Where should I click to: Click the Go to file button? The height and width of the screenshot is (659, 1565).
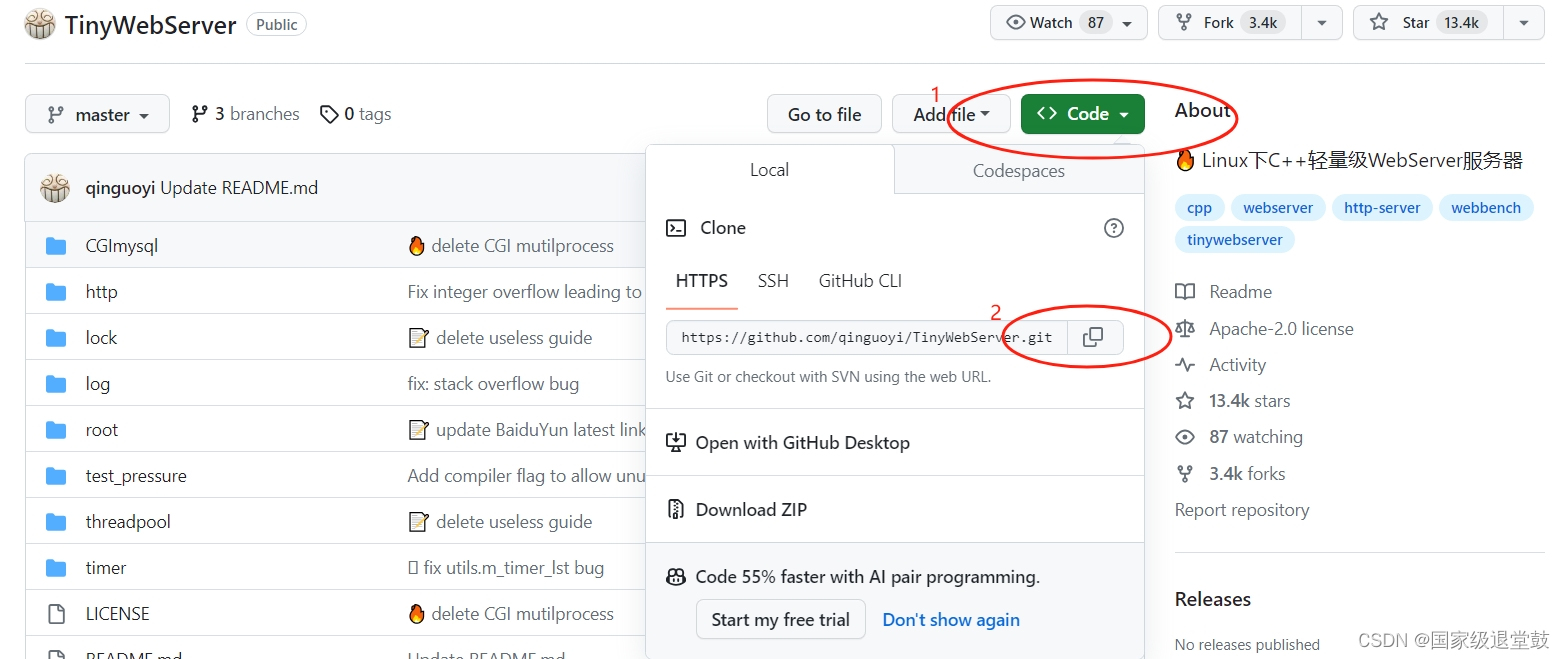click(x=824, y=114)
